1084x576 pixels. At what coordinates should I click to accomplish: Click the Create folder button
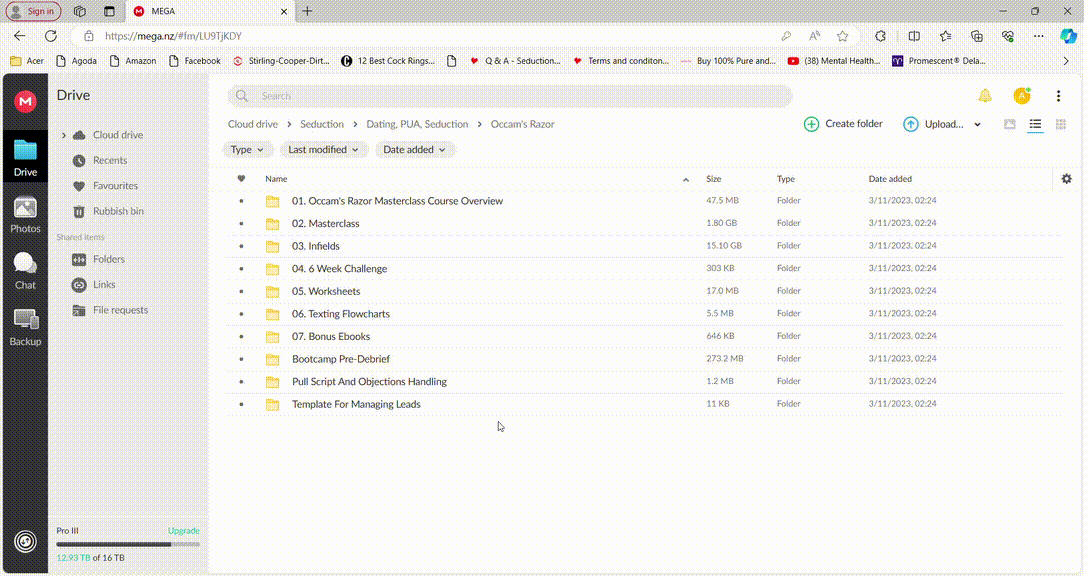point(843,124)
